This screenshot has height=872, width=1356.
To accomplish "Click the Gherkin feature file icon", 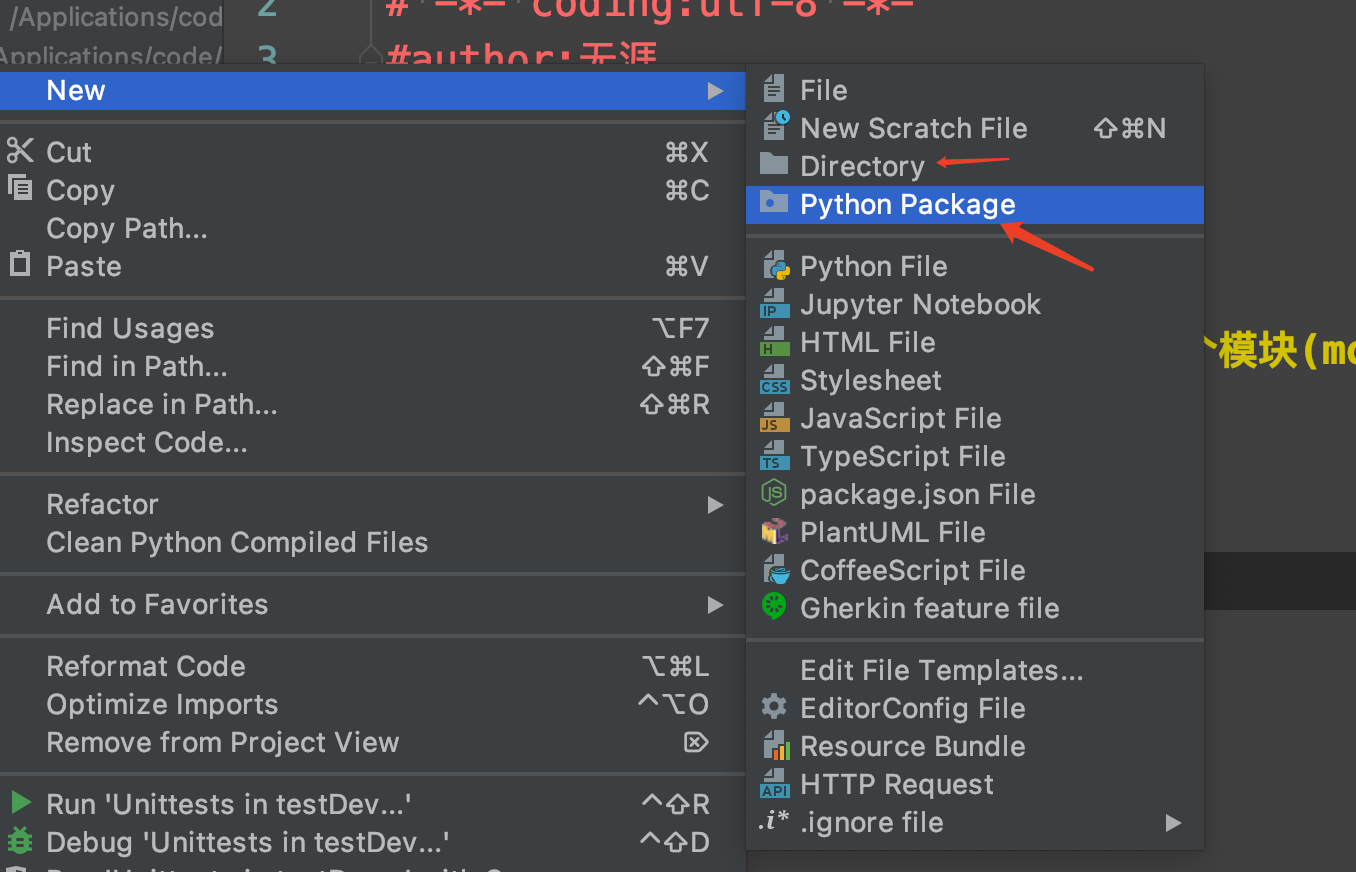I will pyautogui.click(x=775, y=608).
